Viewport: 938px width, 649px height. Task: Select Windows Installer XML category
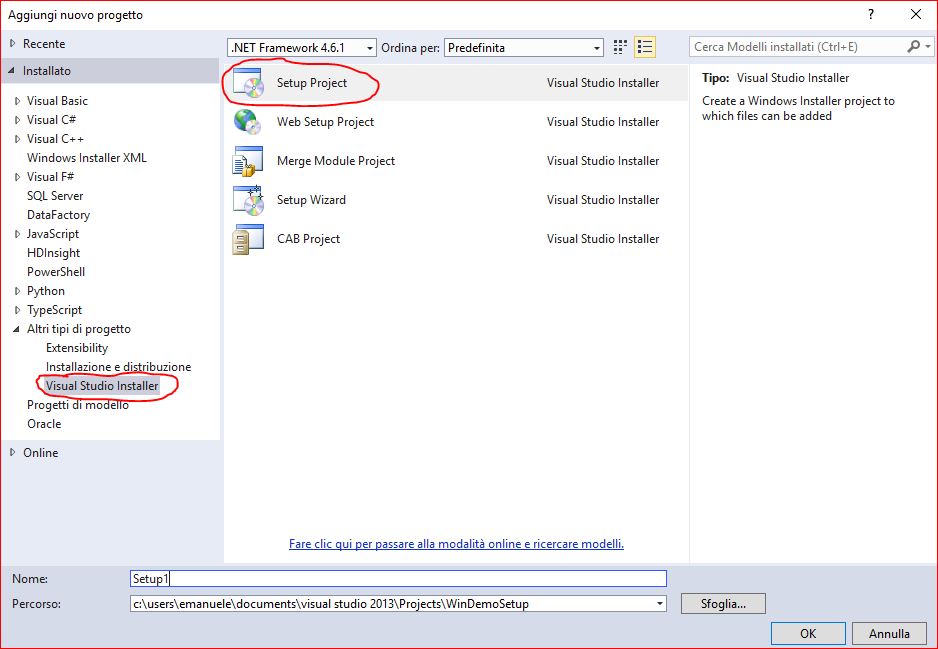87,158
